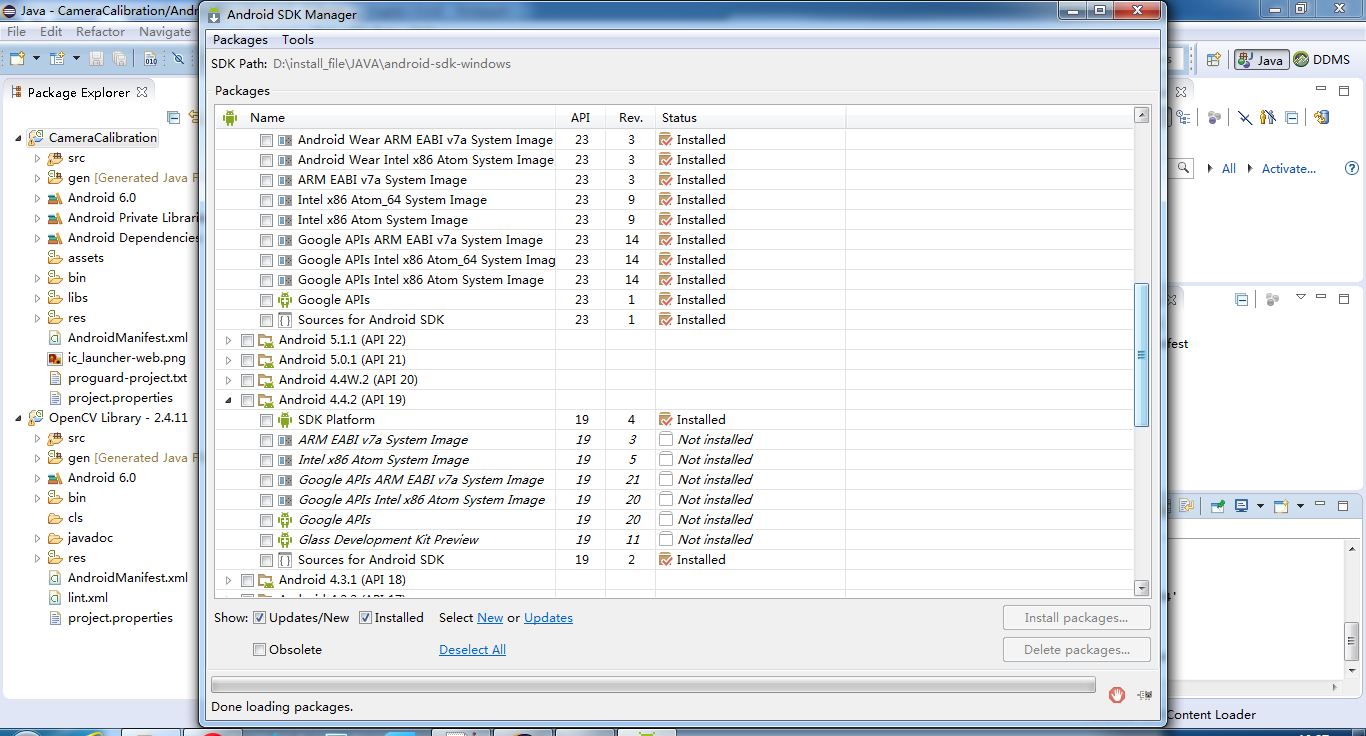This screenshot has width=1366, height=736.
Task: Click the Updates link next to Select
Action: (x=548, y=618)
